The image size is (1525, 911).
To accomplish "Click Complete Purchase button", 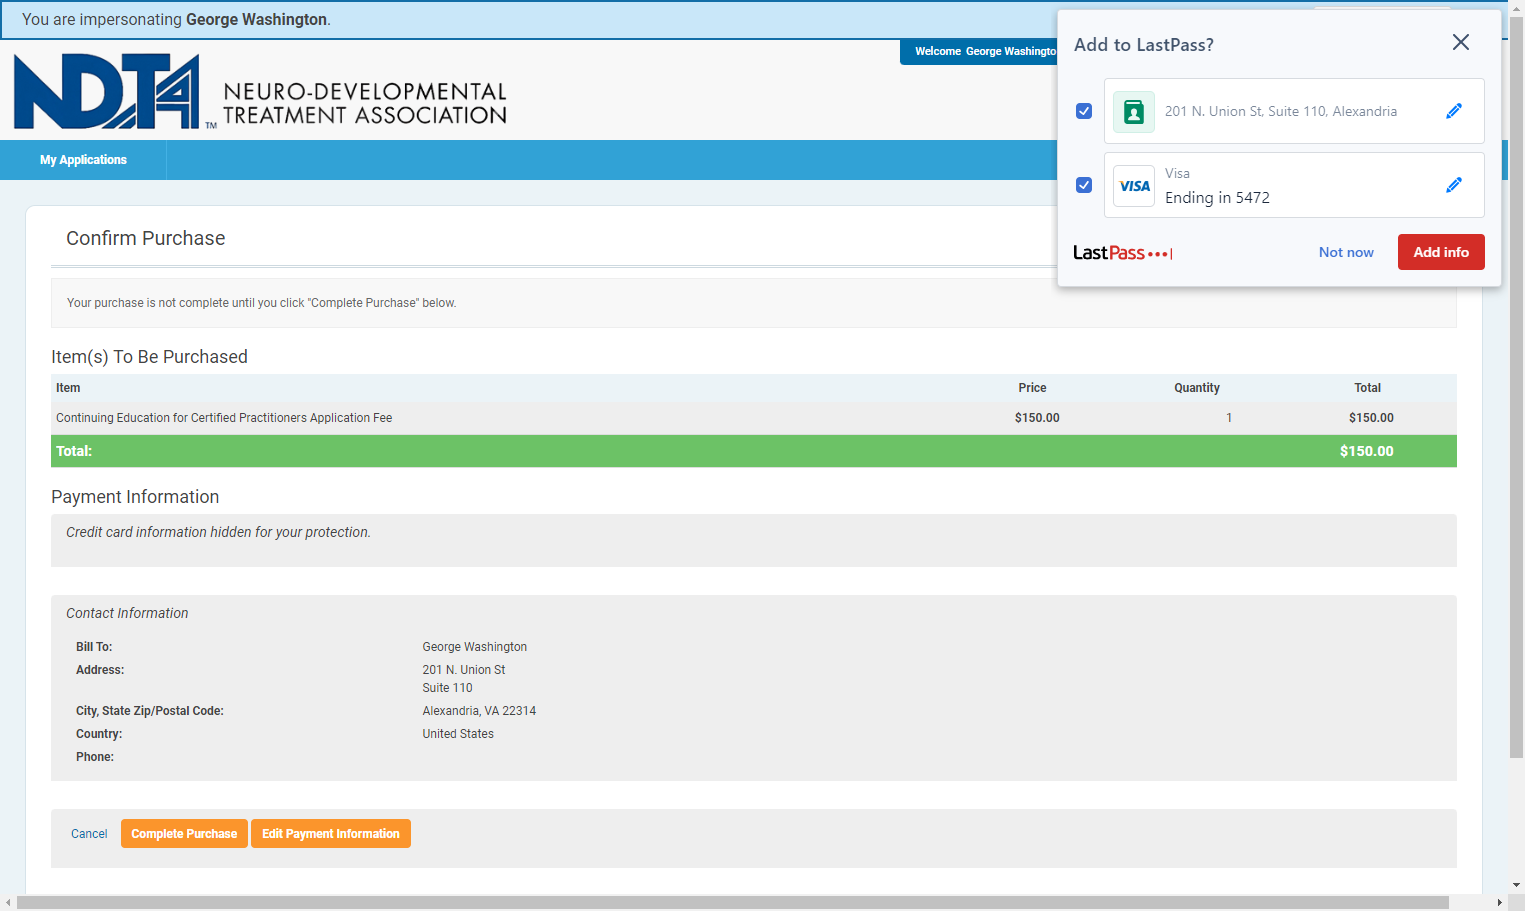I will (x=184, y=834).
